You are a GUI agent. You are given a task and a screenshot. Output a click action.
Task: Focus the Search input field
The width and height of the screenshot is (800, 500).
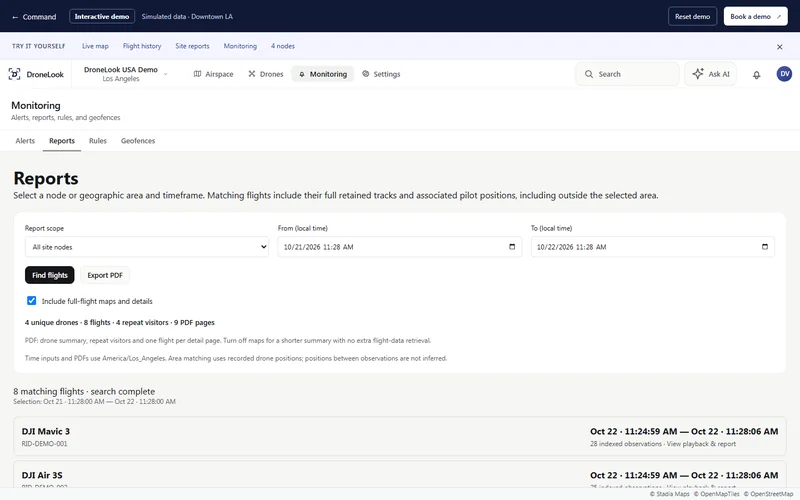coord(628,74)
